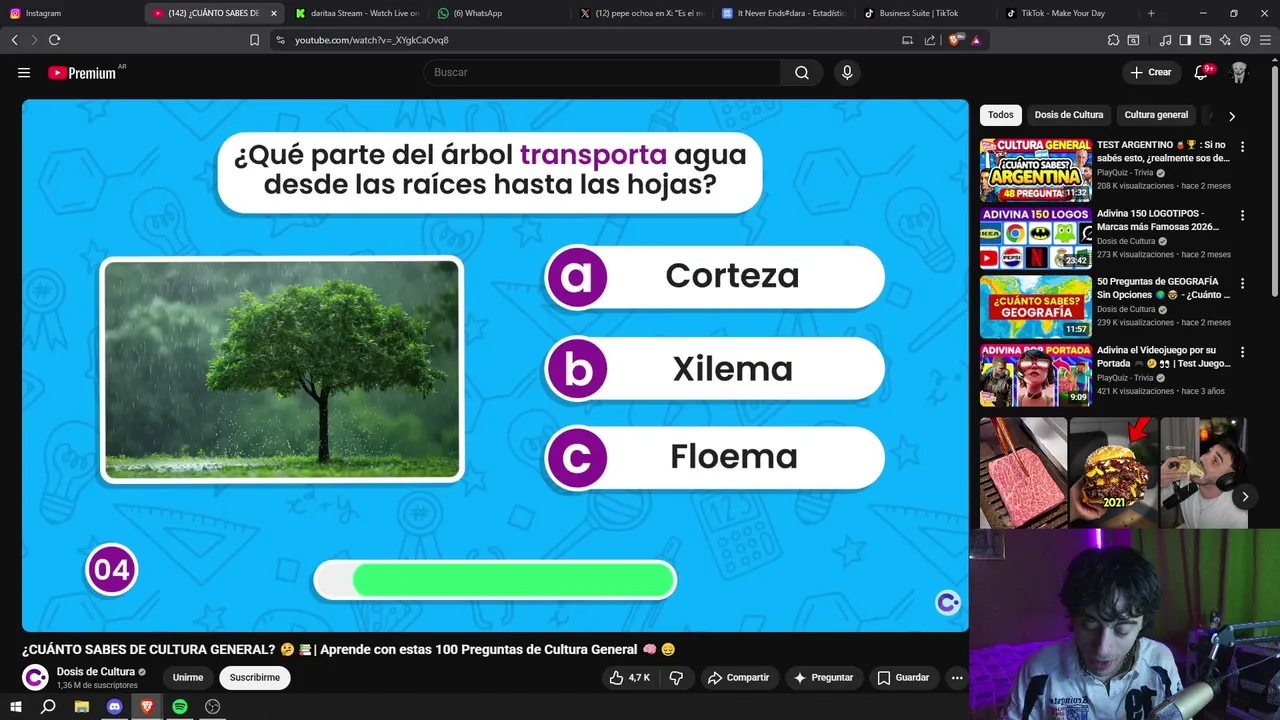1280x720 pixels.
Task: Click the Unirme button
Action: tap(188, 678)
